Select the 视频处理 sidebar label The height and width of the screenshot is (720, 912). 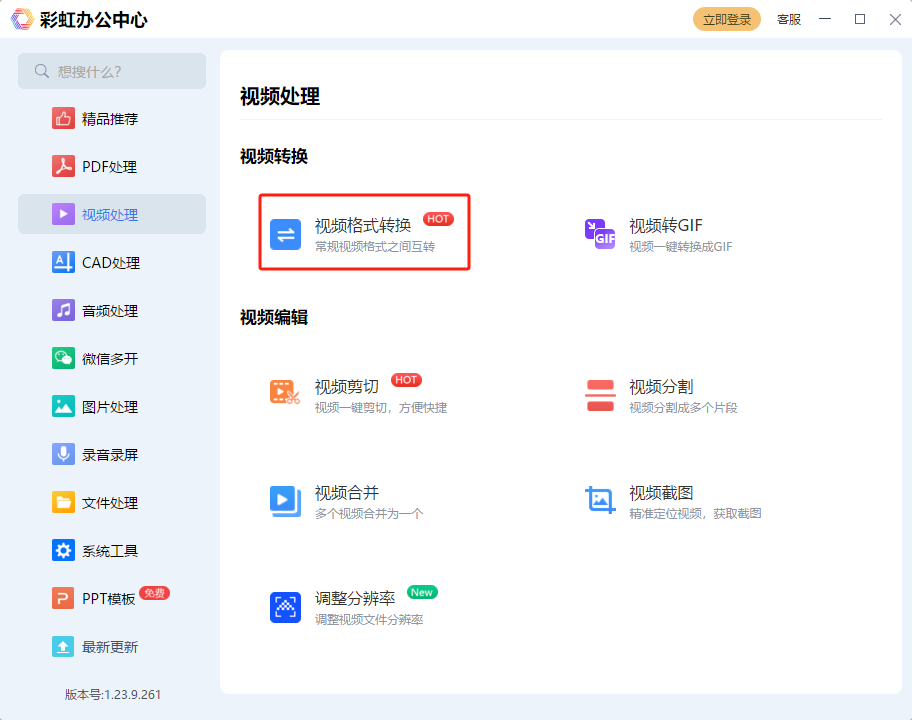click(110, 215)
